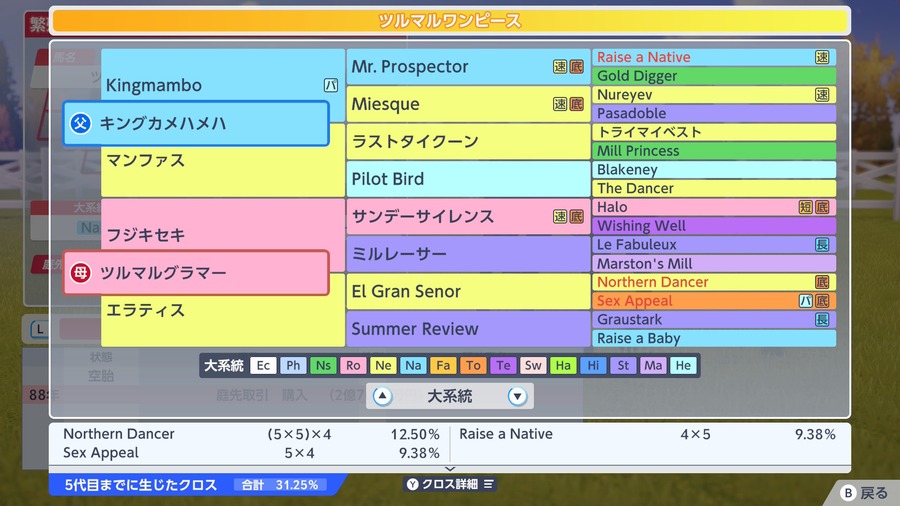This screenshot has height=506, width=900.
Task: Click the Summer Review pedigree cell
Action: tap(468, 329)
